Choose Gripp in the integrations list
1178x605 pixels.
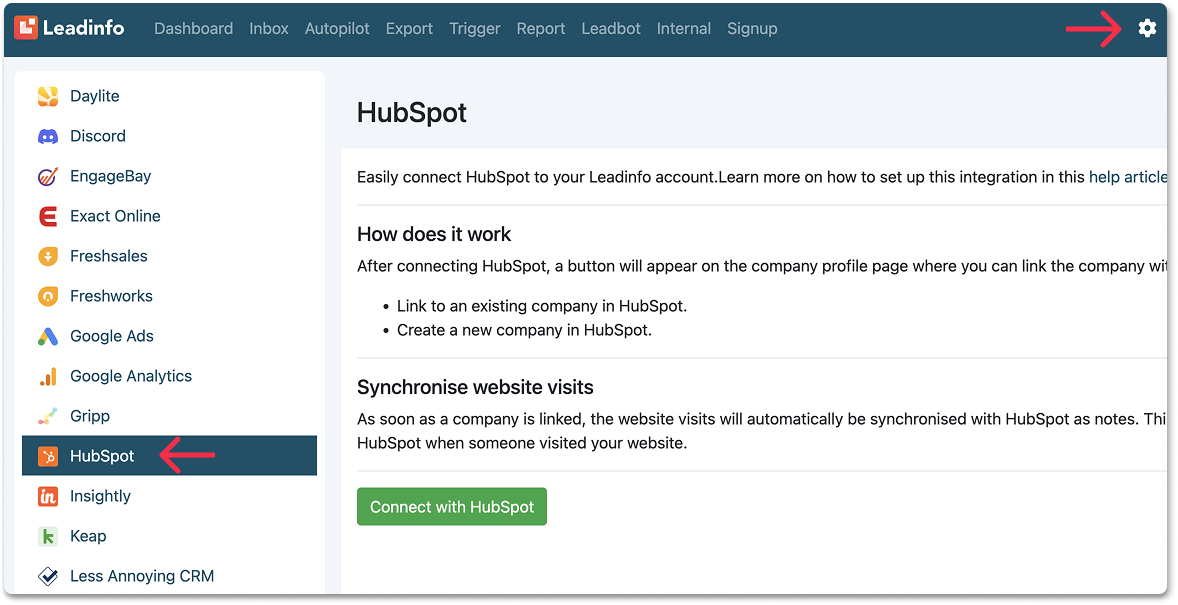pos(89,416)
